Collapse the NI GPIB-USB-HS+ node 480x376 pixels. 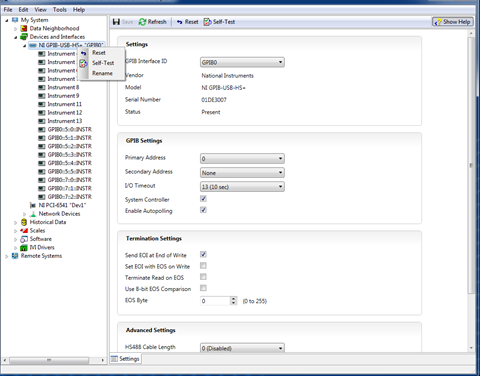tap(24, 46)
